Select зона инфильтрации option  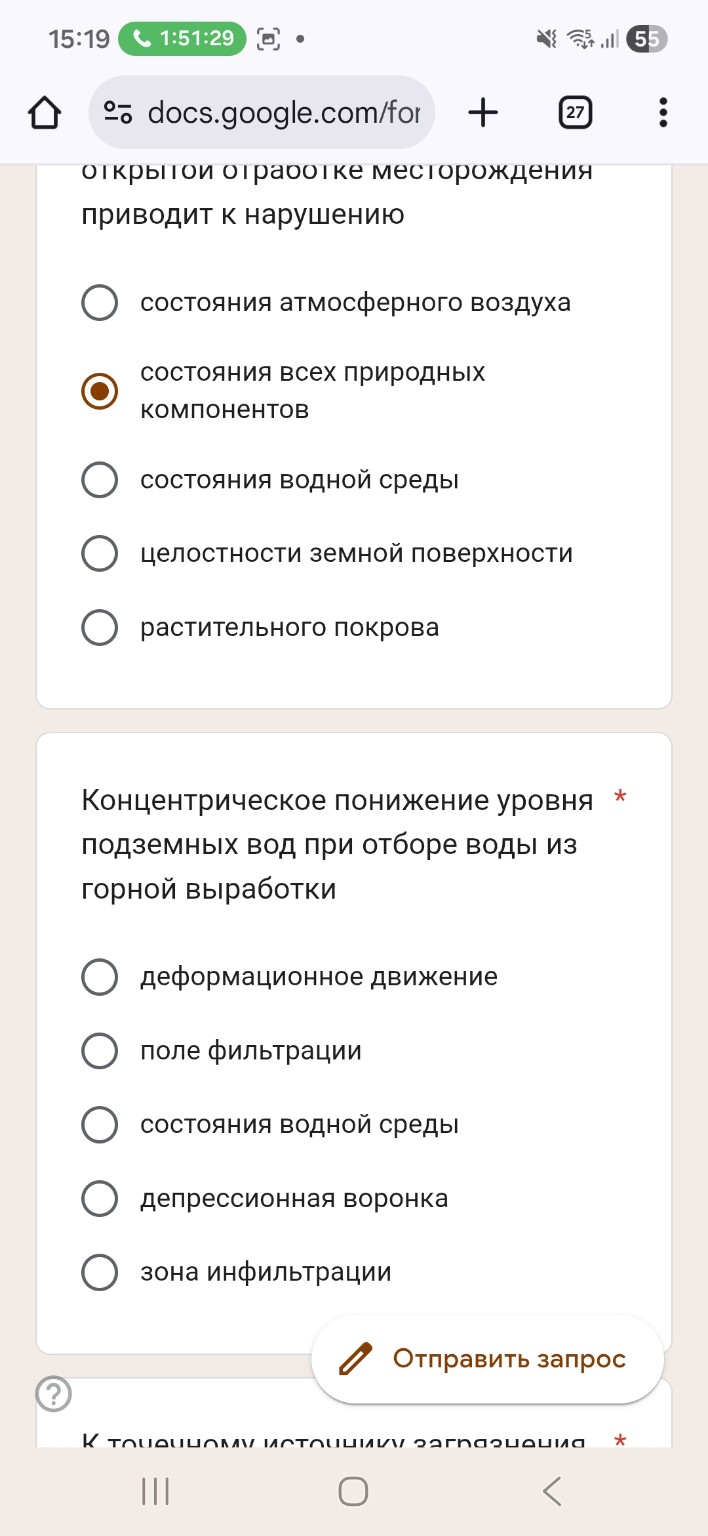(x=99, y=1272)
